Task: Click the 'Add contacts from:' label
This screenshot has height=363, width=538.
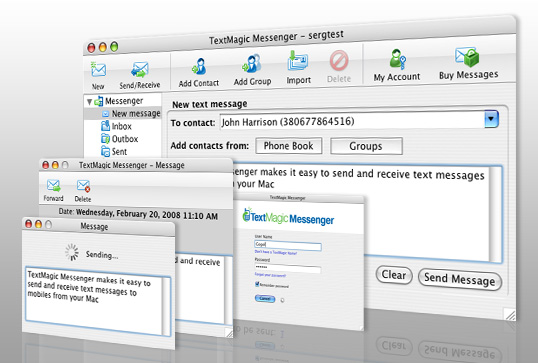Action: pos(210,145)
